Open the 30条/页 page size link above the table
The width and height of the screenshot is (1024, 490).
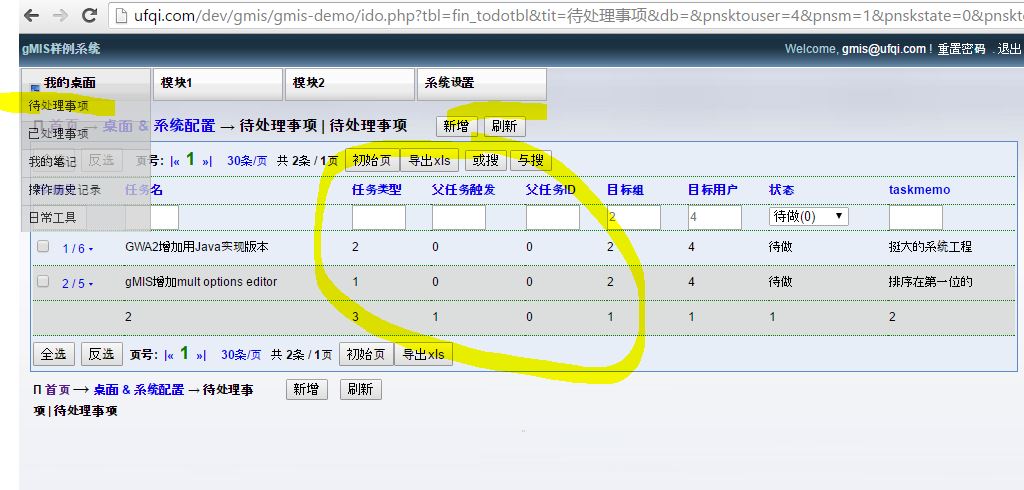pyautogui.click(x=247, y=161)
